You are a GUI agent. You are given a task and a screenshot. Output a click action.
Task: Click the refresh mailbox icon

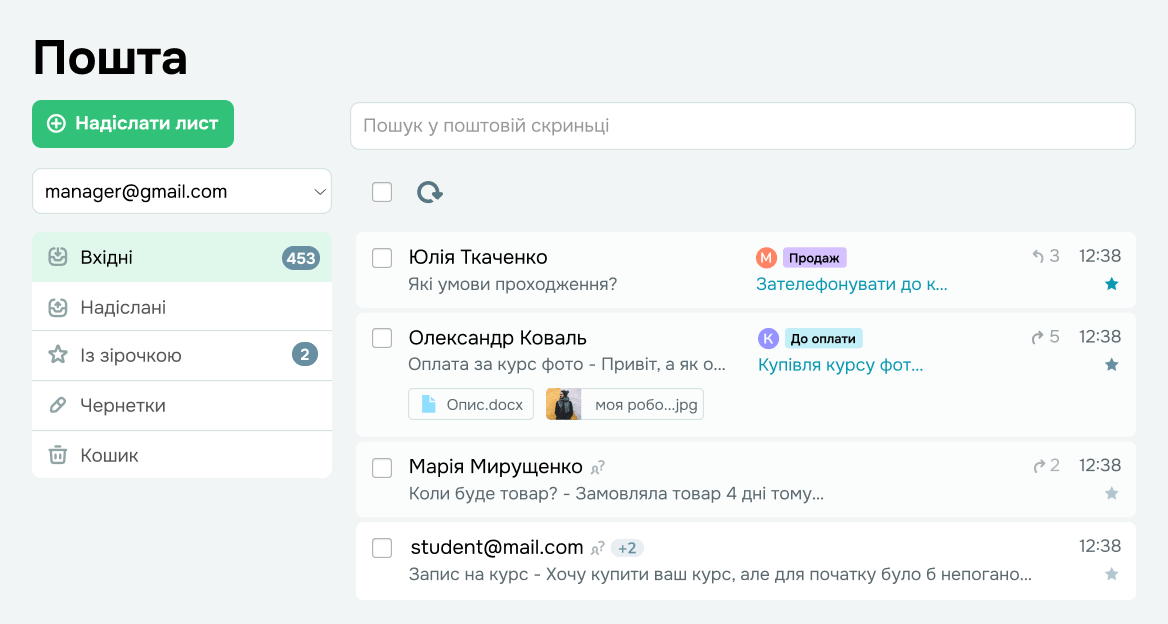pyautogui.click(x=429, y=192)
